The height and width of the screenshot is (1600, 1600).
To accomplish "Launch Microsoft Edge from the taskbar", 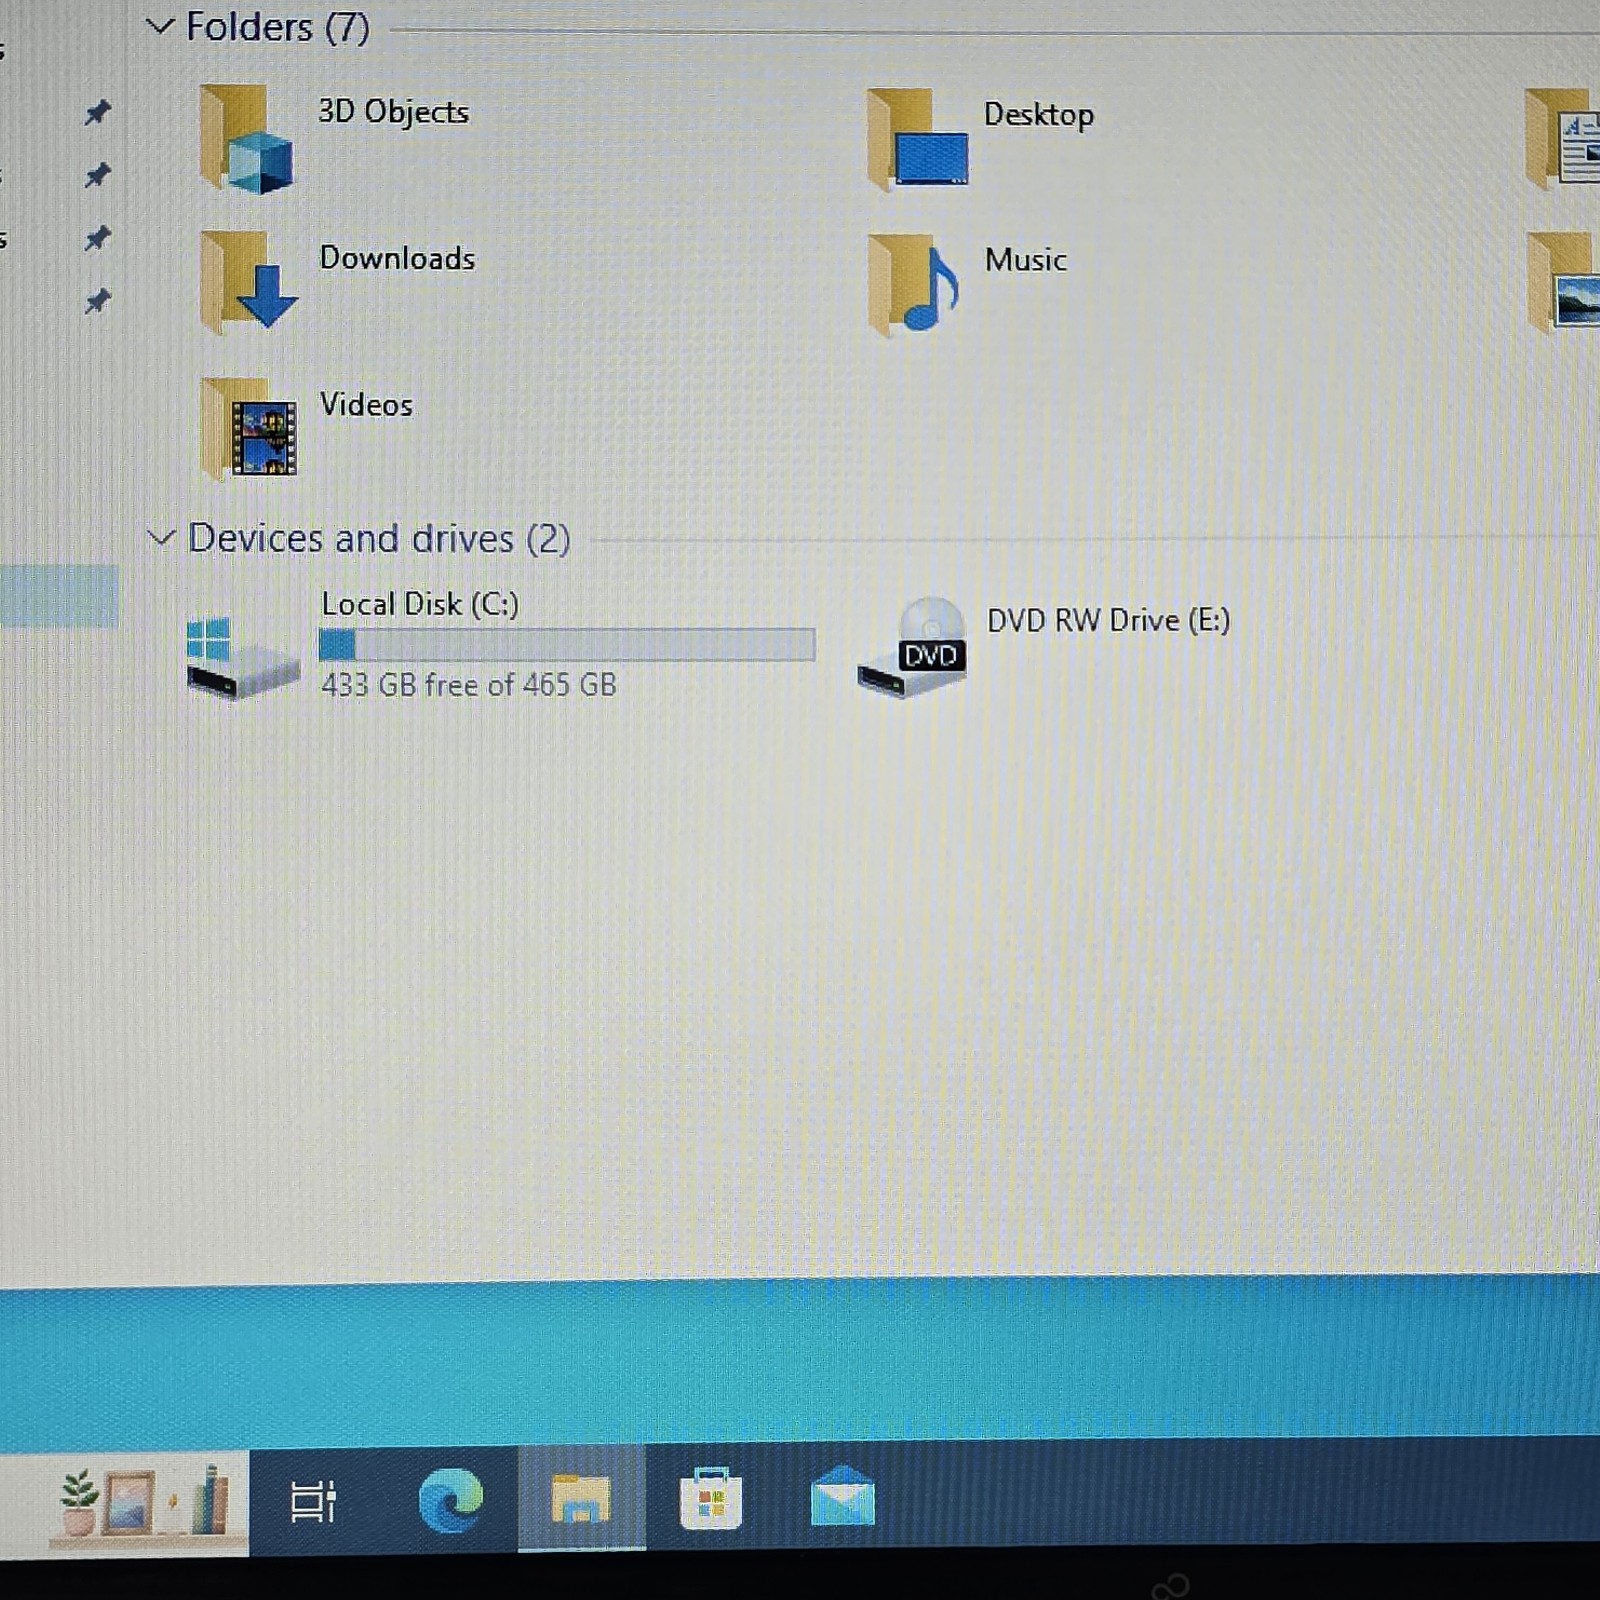I will tap(450, 1500).
